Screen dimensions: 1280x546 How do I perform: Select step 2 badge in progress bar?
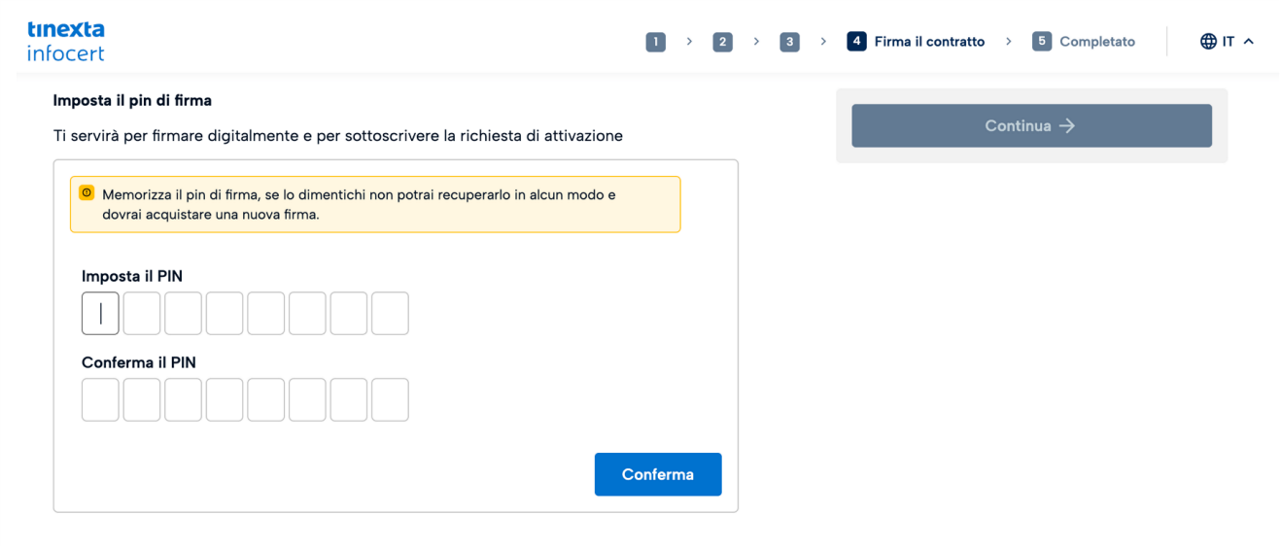coord(722,42)
